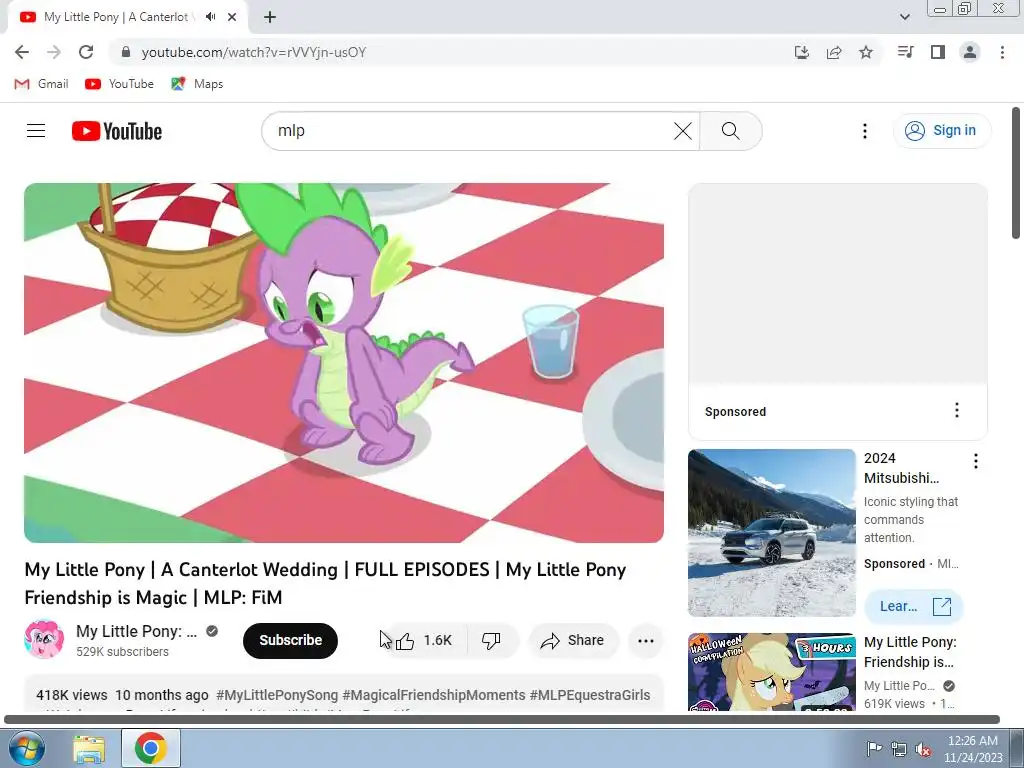Click the Chrome taskbar icon
Screen dimensions: 1024x768
pyautogui.click(x=150, y=748)
